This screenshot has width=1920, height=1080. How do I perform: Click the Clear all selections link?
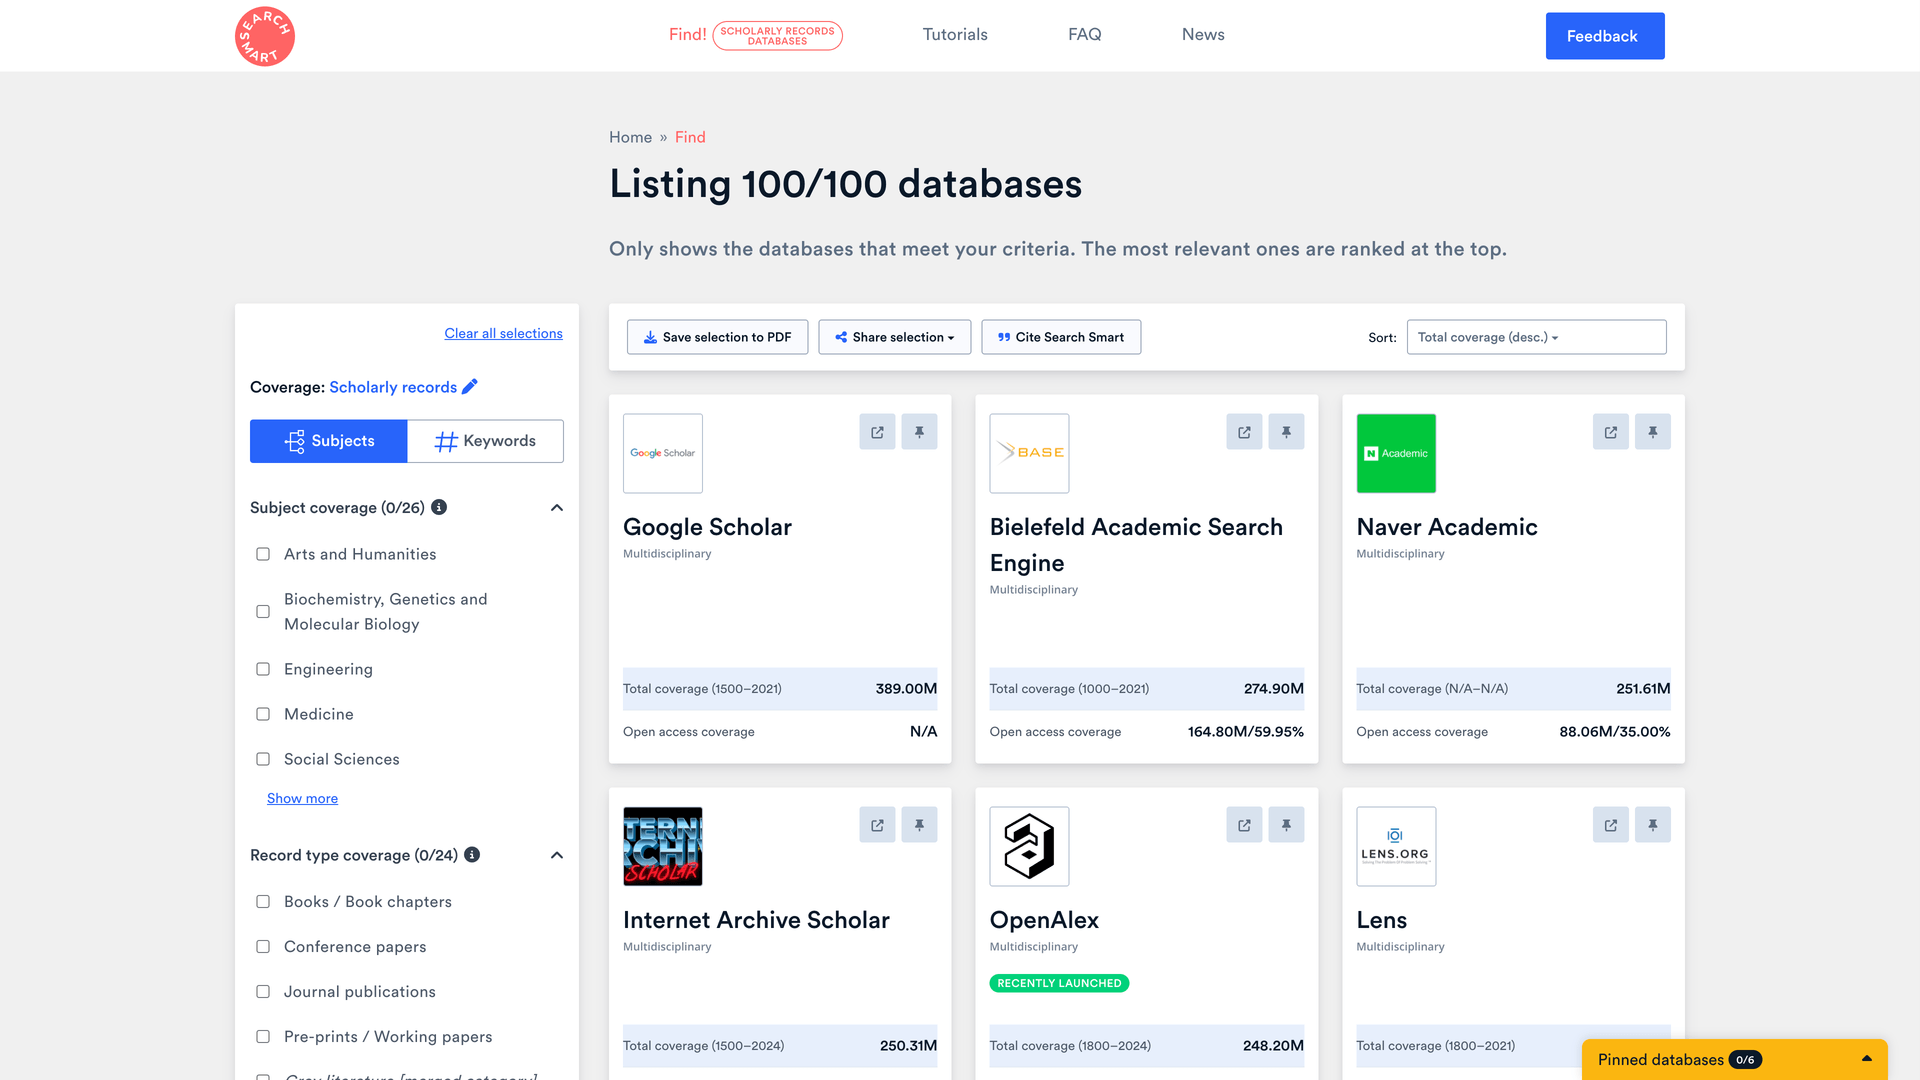(503, 333)
